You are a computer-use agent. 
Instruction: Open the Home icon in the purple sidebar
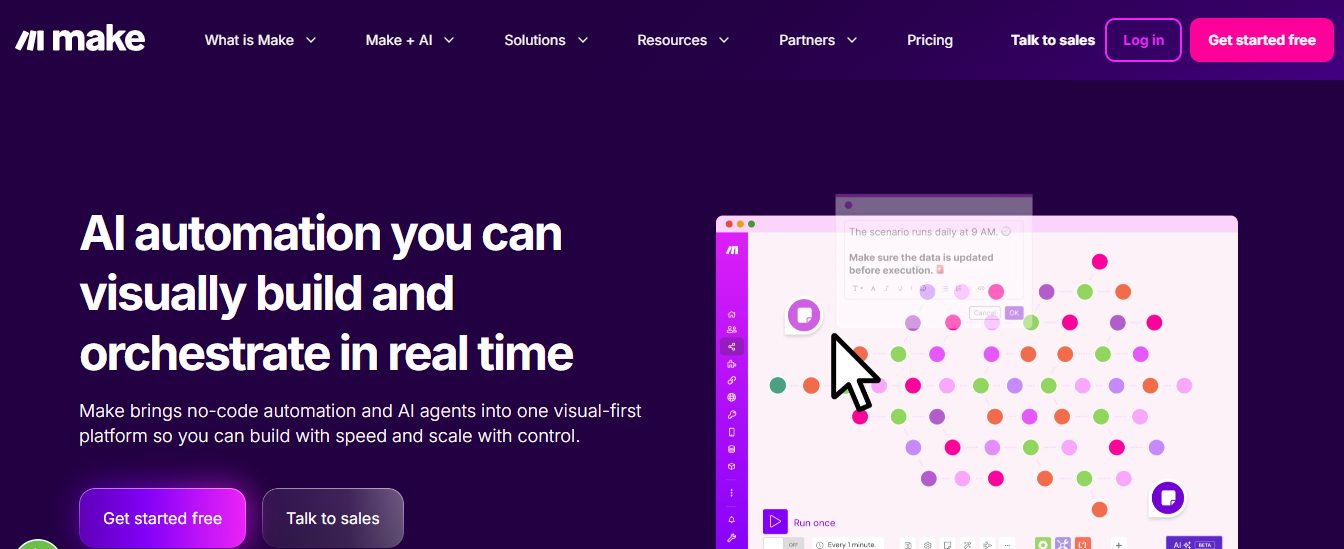tap(732, 314)
